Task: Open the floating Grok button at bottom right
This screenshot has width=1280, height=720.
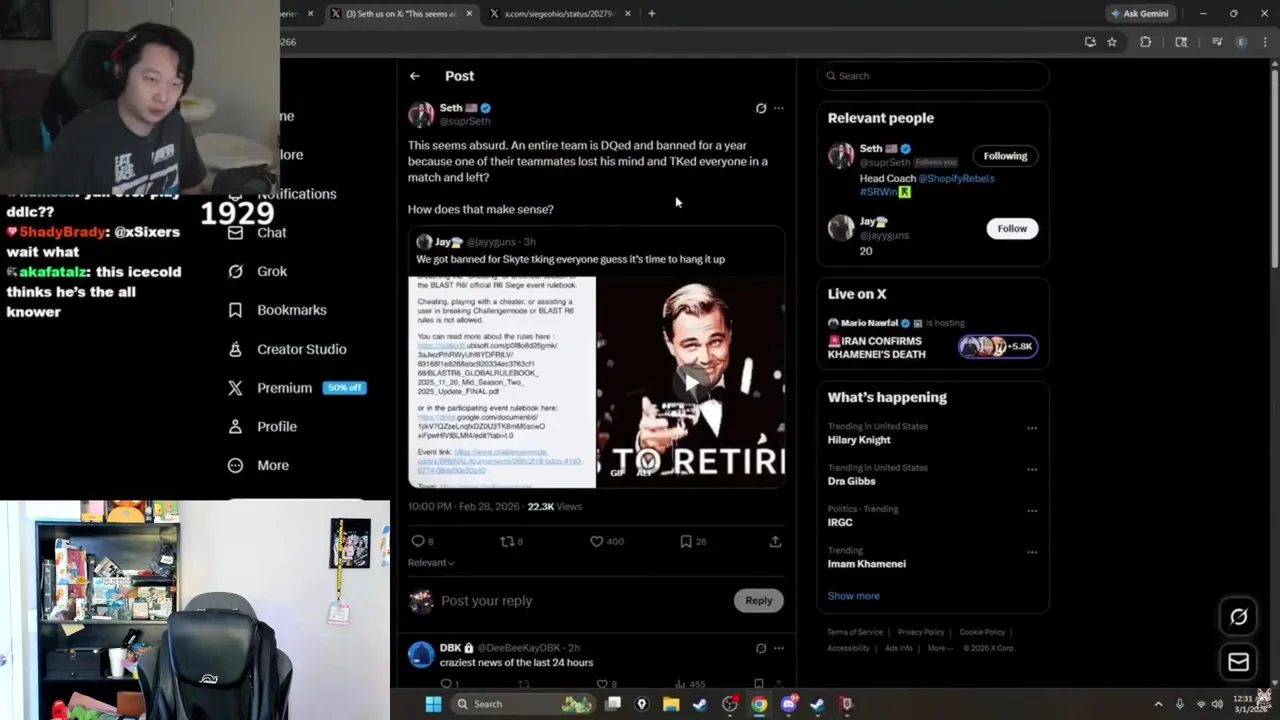Action: [x=1238, y=617]
